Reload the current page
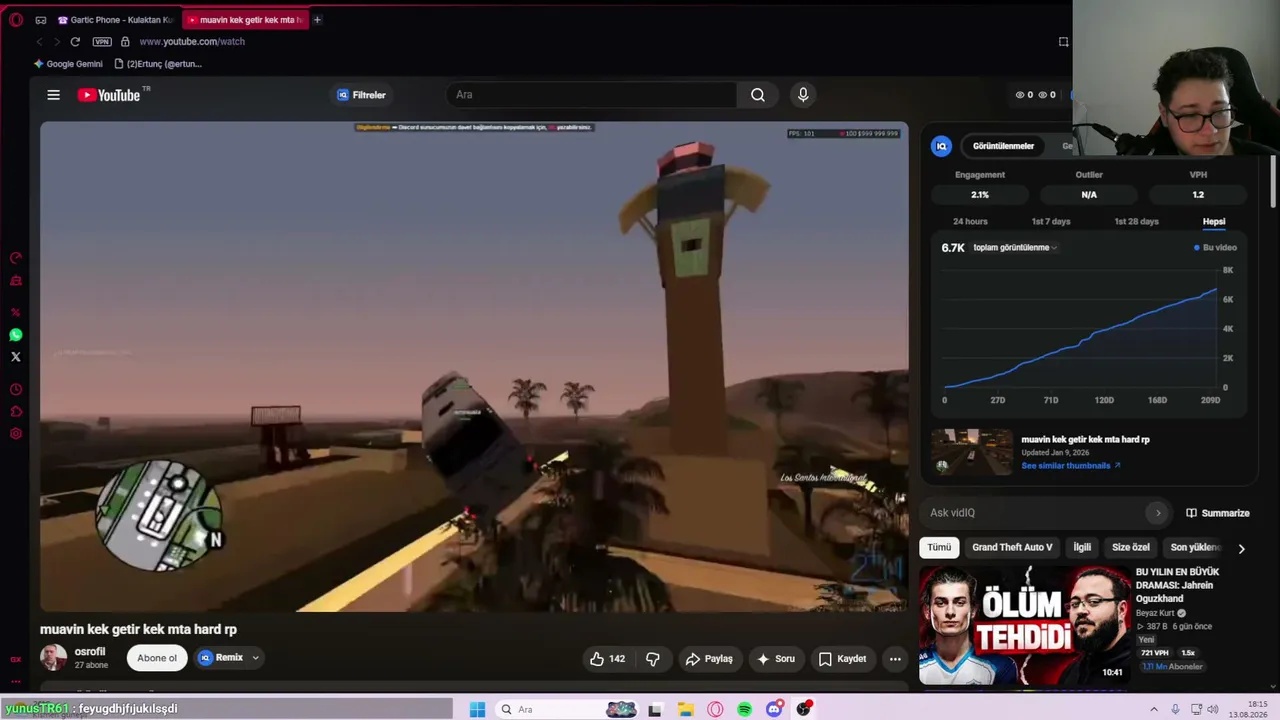Screen dimensions: 1280x720 [x=75, y=42]
